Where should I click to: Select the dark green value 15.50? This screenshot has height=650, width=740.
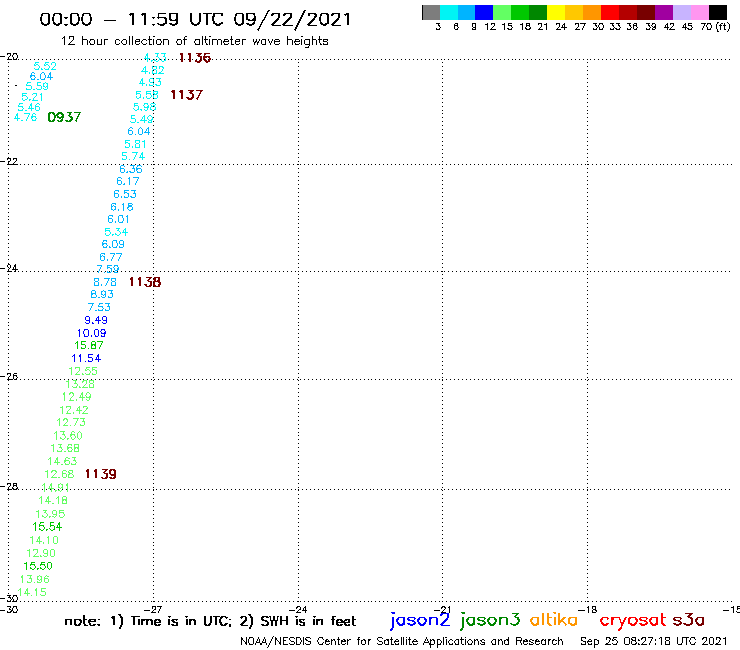click(x=38, y=566)
